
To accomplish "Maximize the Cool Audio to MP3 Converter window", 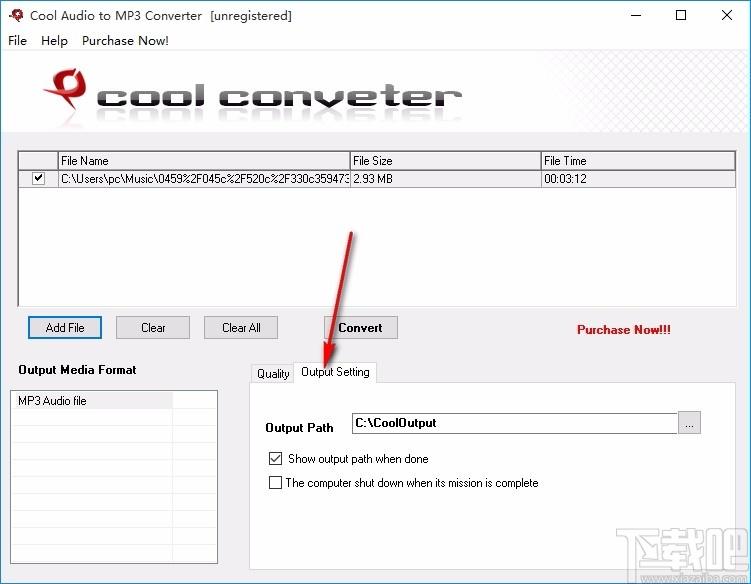I will (681, 15).
